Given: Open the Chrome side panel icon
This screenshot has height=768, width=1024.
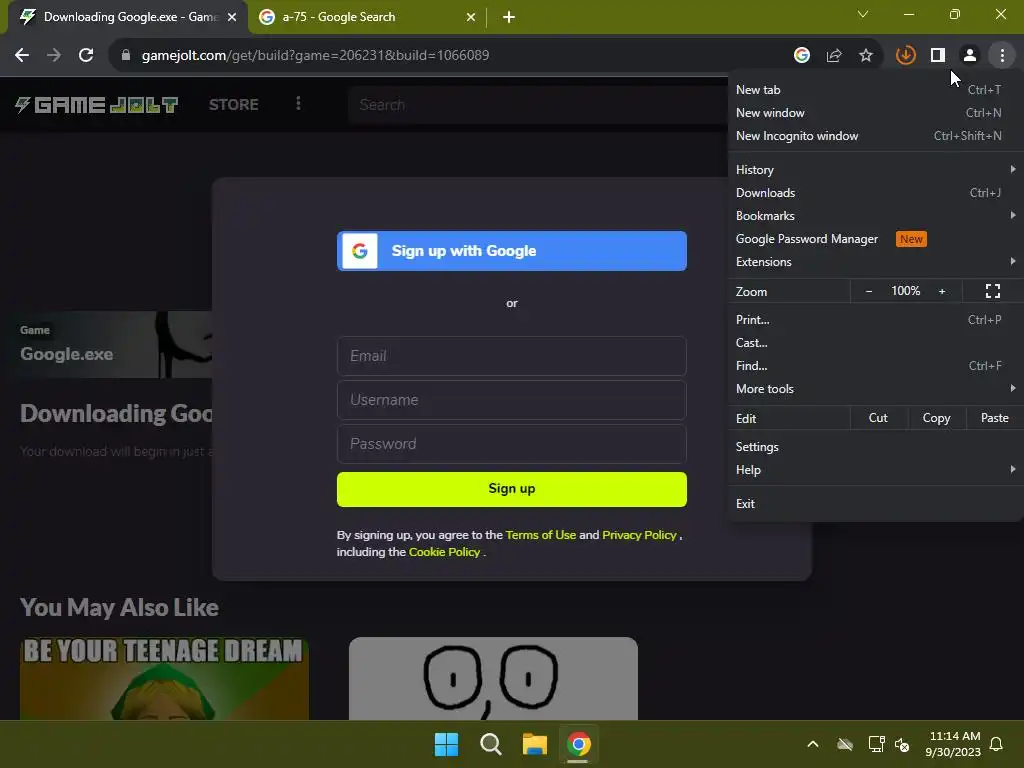Looking at the screenshot, I should (938, 55).
